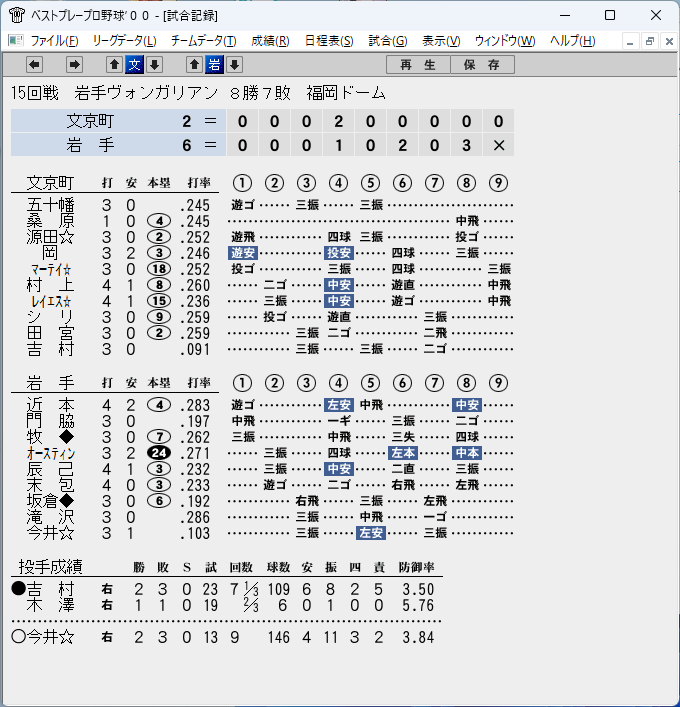Select the 岩 team toggle button
This screenshot has height=707, width=680.
point(215,65)
